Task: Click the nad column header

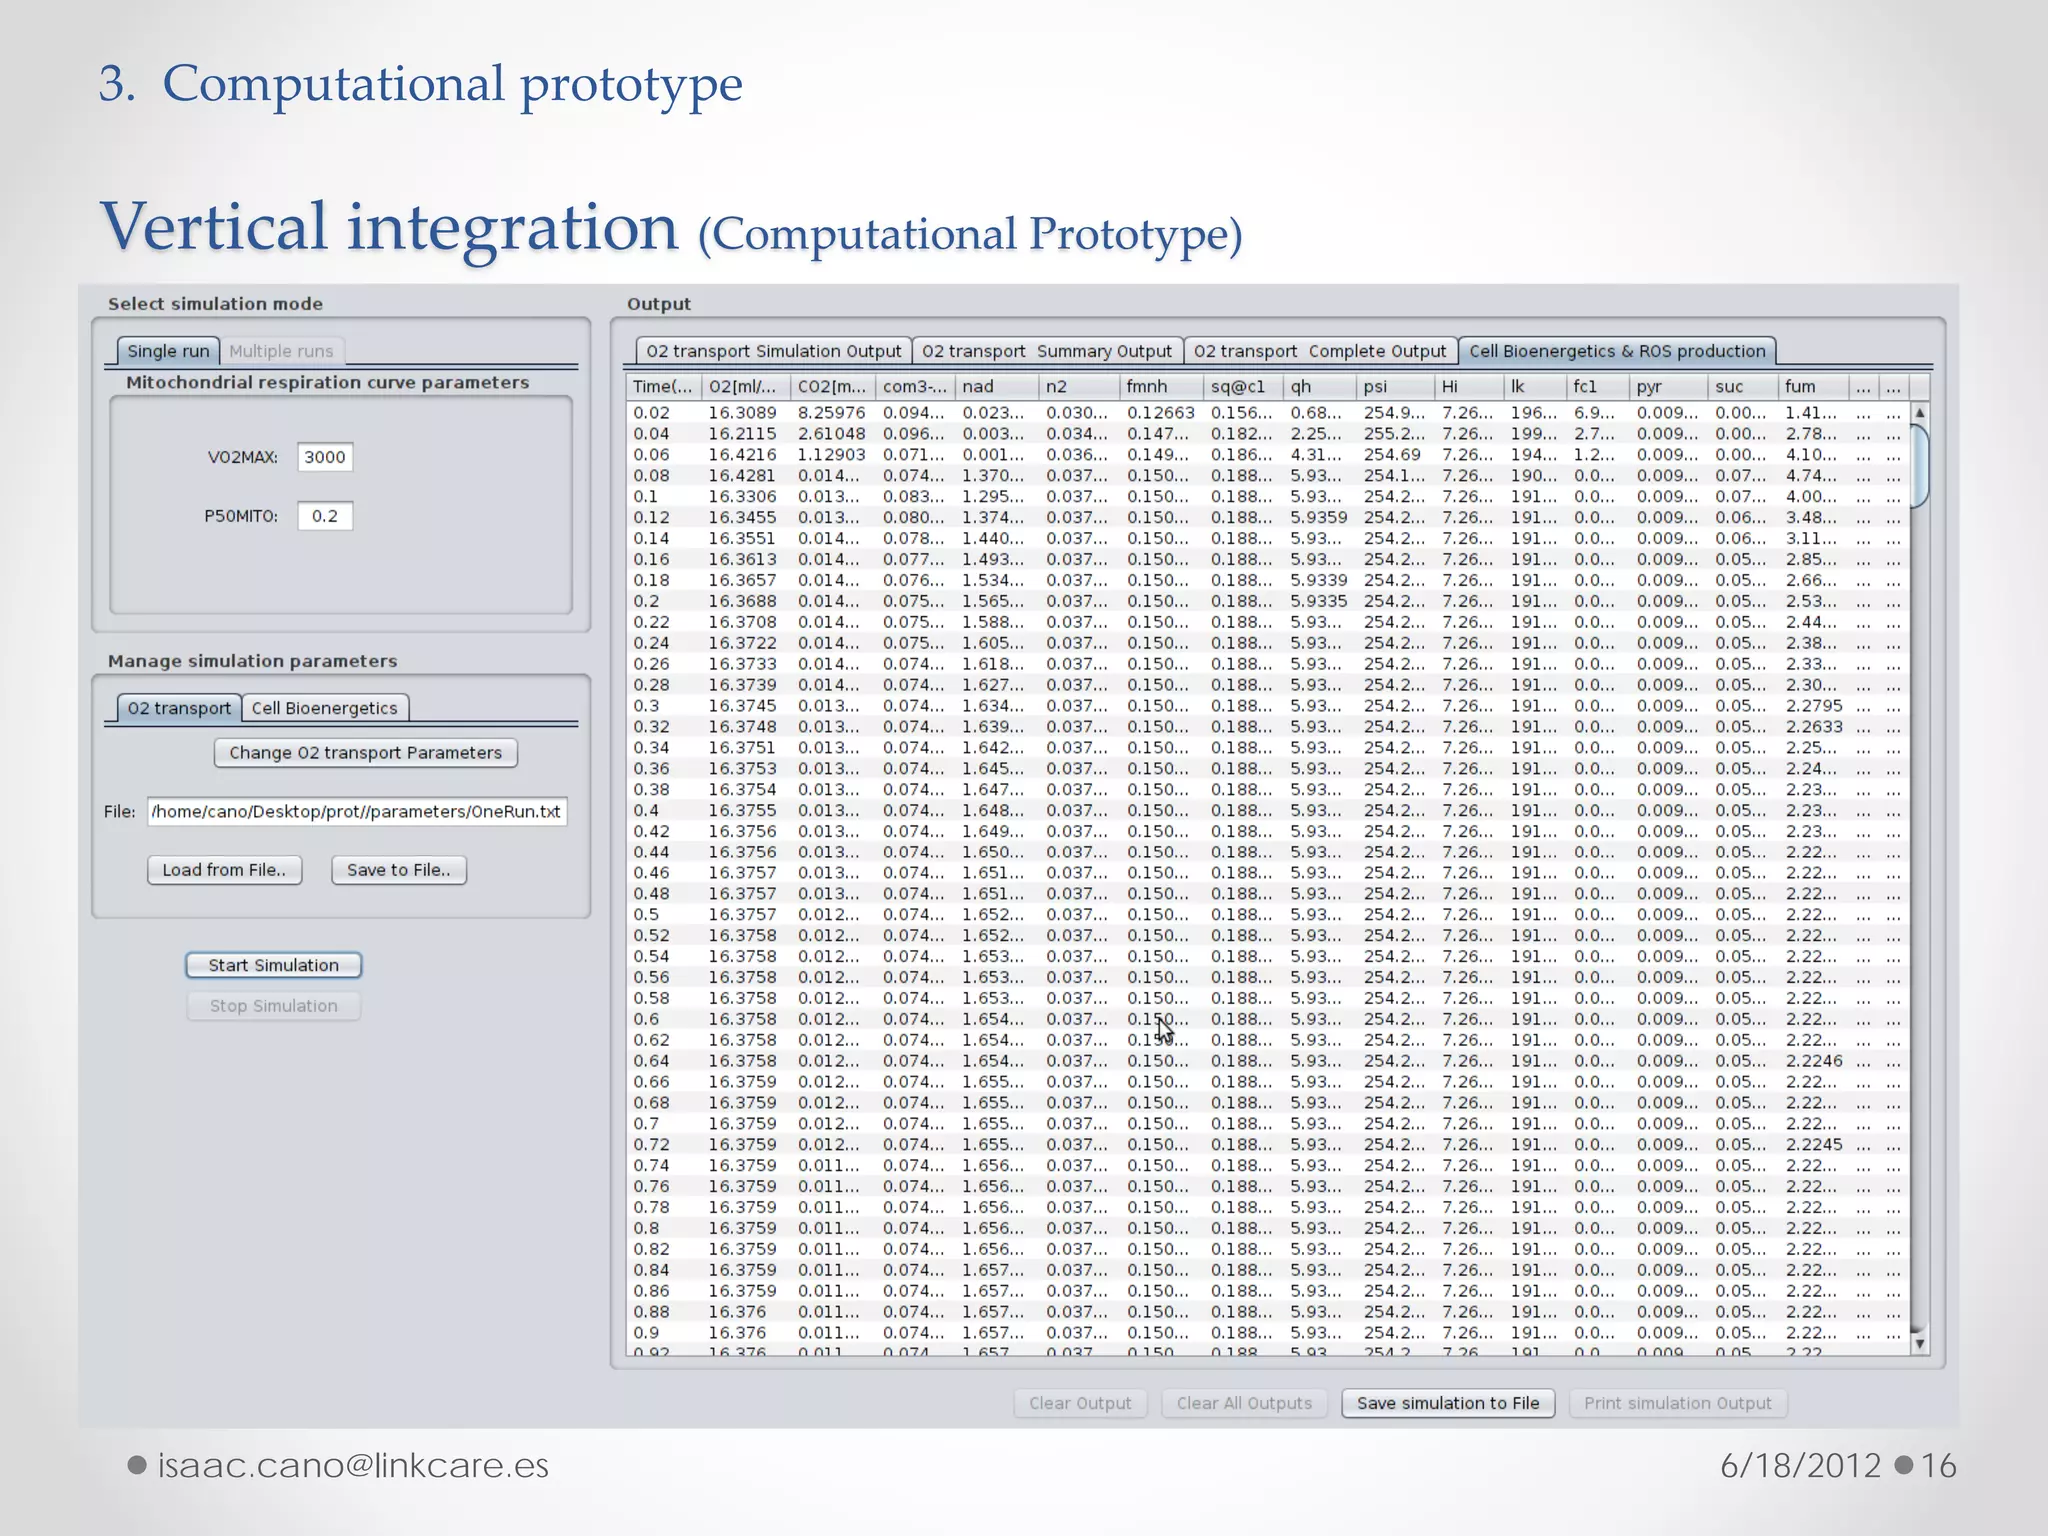Action: 997,387
